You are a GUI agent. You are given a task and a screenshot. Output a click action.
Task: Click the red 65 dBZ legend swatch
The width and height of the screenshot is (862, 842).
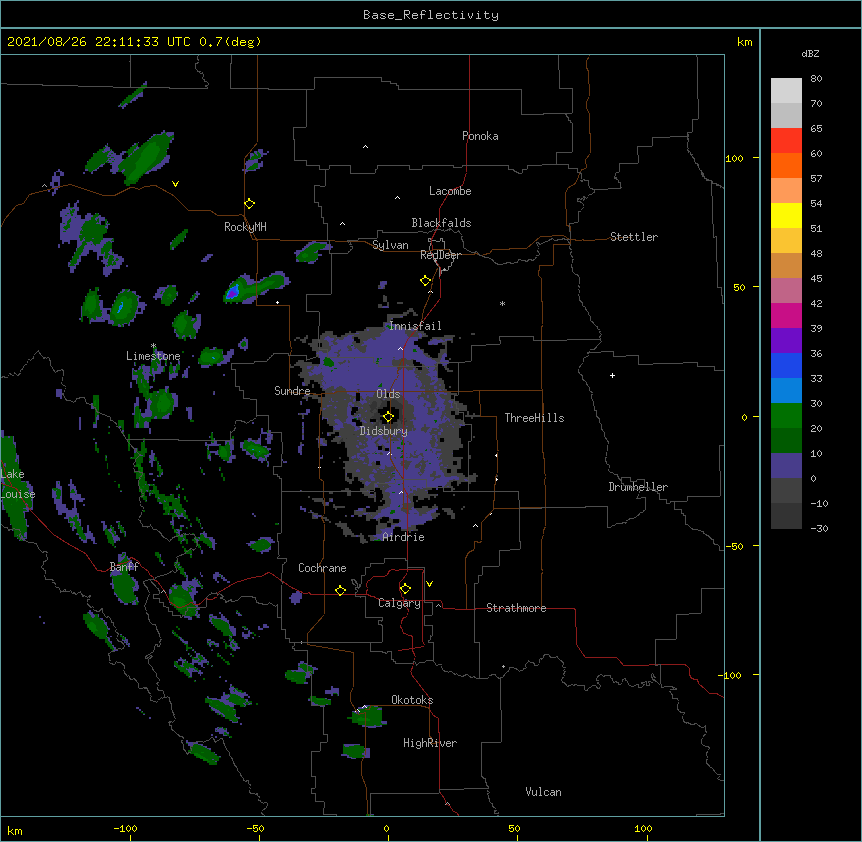(x=786, y=140)
